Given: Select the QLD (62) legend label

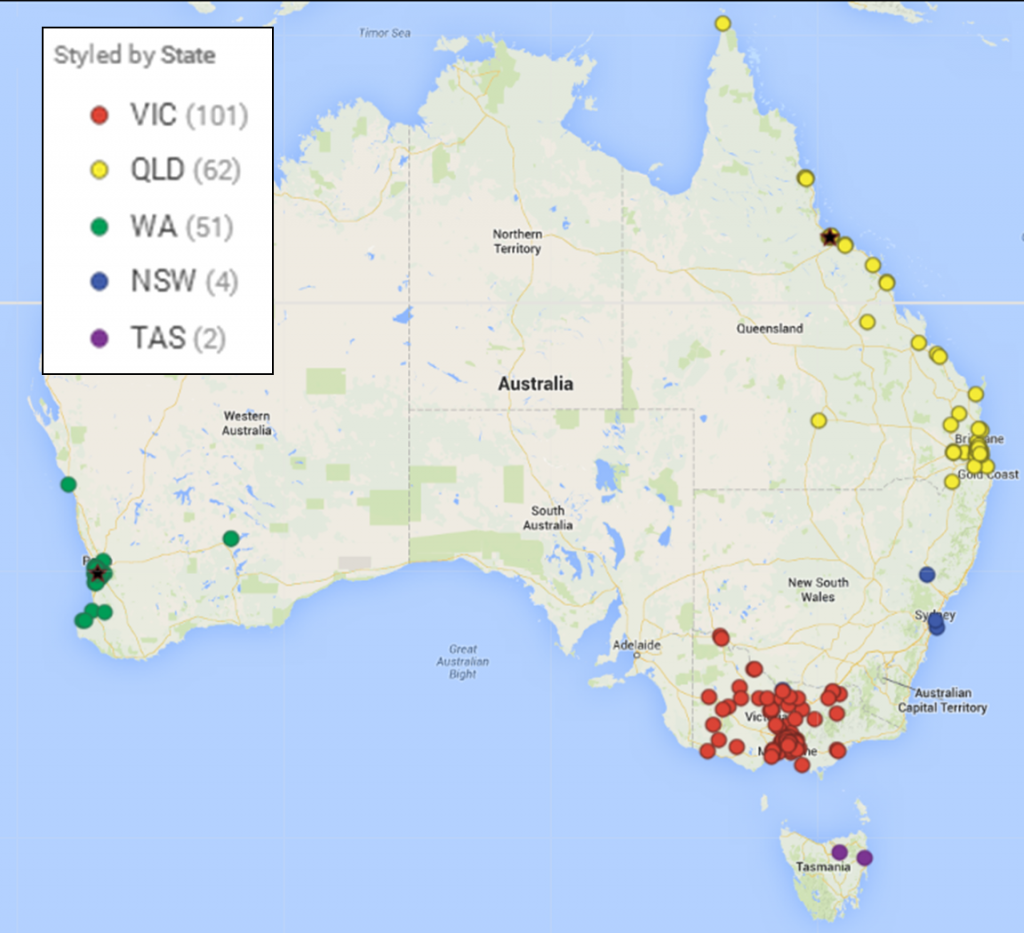Looking at the screenshot, I should click(x=185, y=171).
